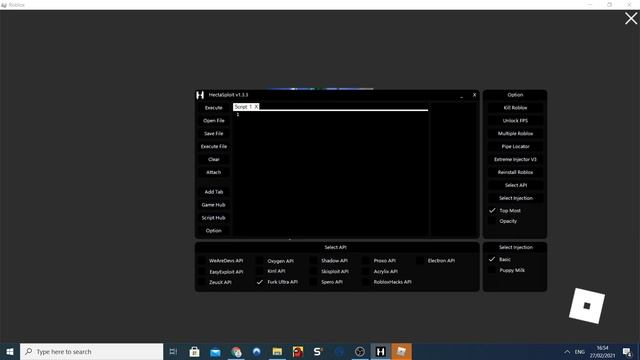640x360 pixels.
Task: Clear the script editor with Clear button
Action: pos(213,160)
